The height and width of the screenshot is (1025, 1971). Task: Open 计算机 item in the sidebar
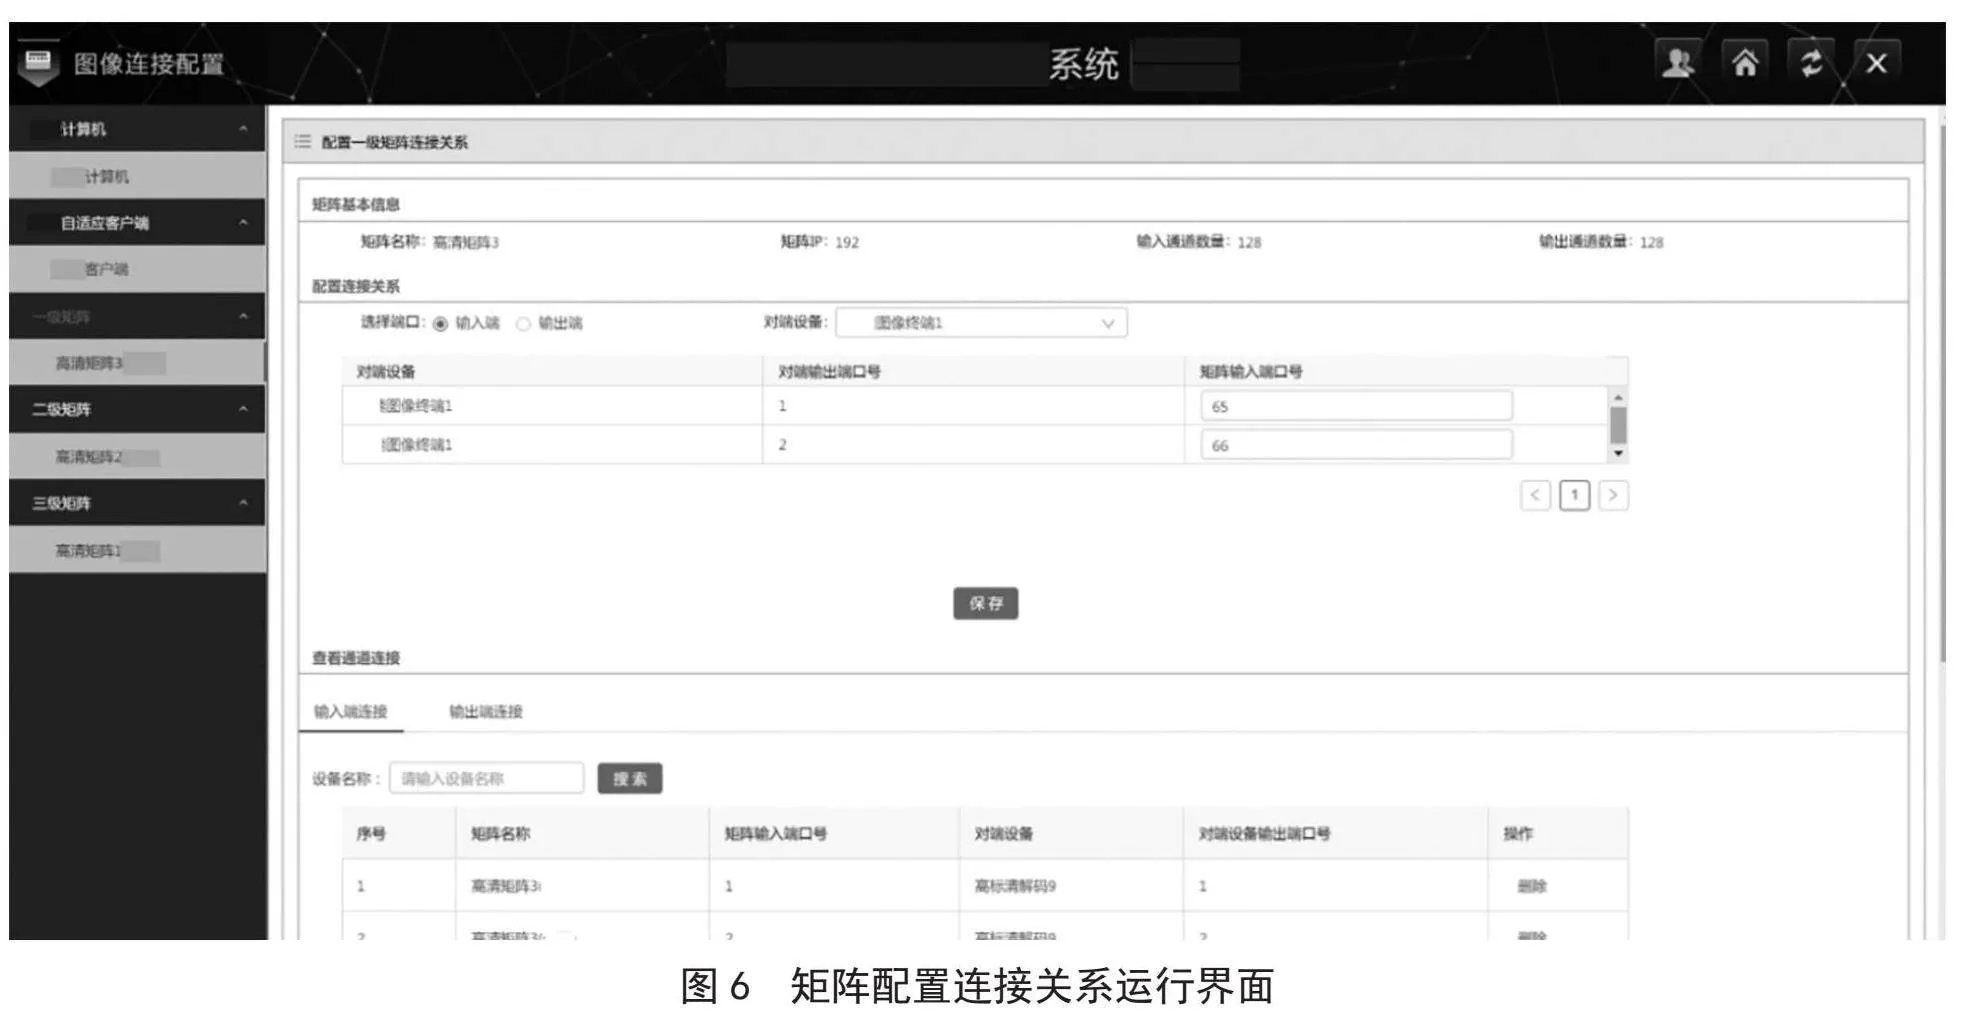click(138, 176)
